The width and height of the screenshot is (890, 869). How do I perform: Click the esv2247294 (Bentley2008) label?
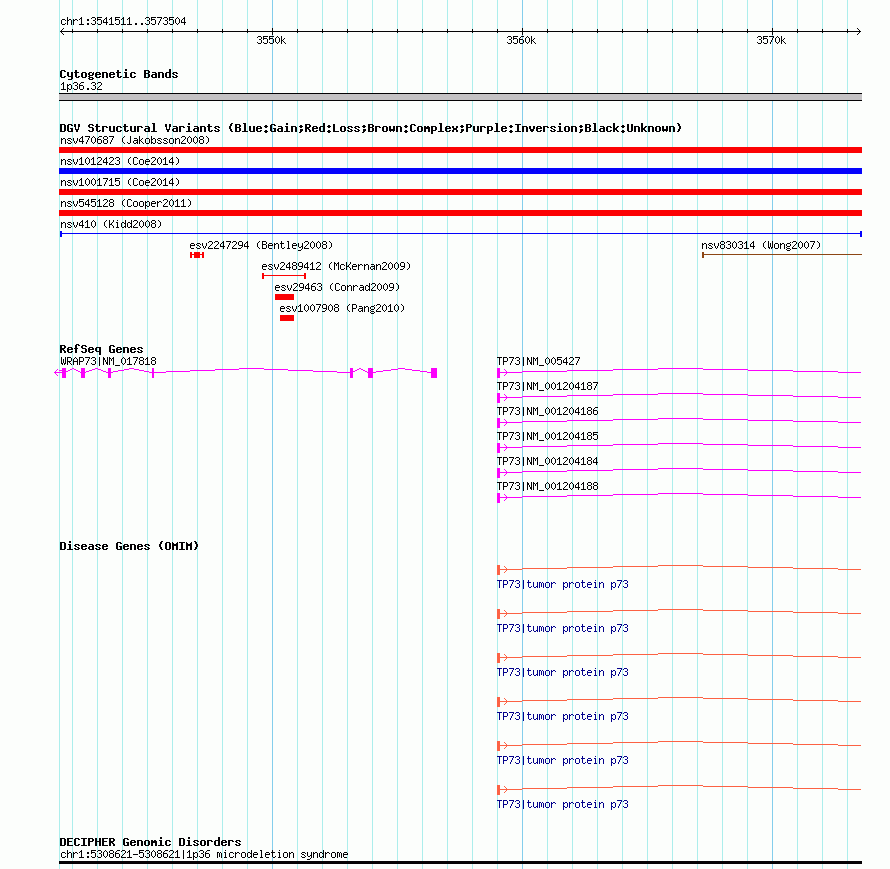pyautogui.click(x=261, y=245)
